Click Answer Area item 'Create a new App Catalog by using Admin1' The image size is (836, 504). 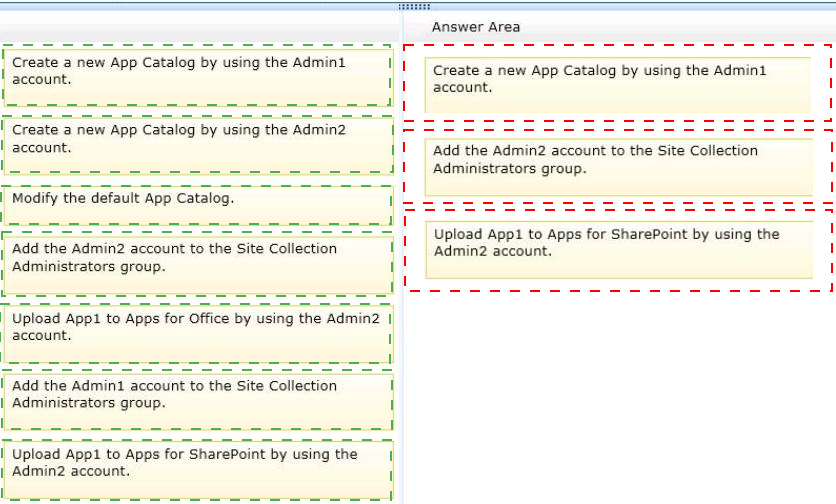[617, 85]
